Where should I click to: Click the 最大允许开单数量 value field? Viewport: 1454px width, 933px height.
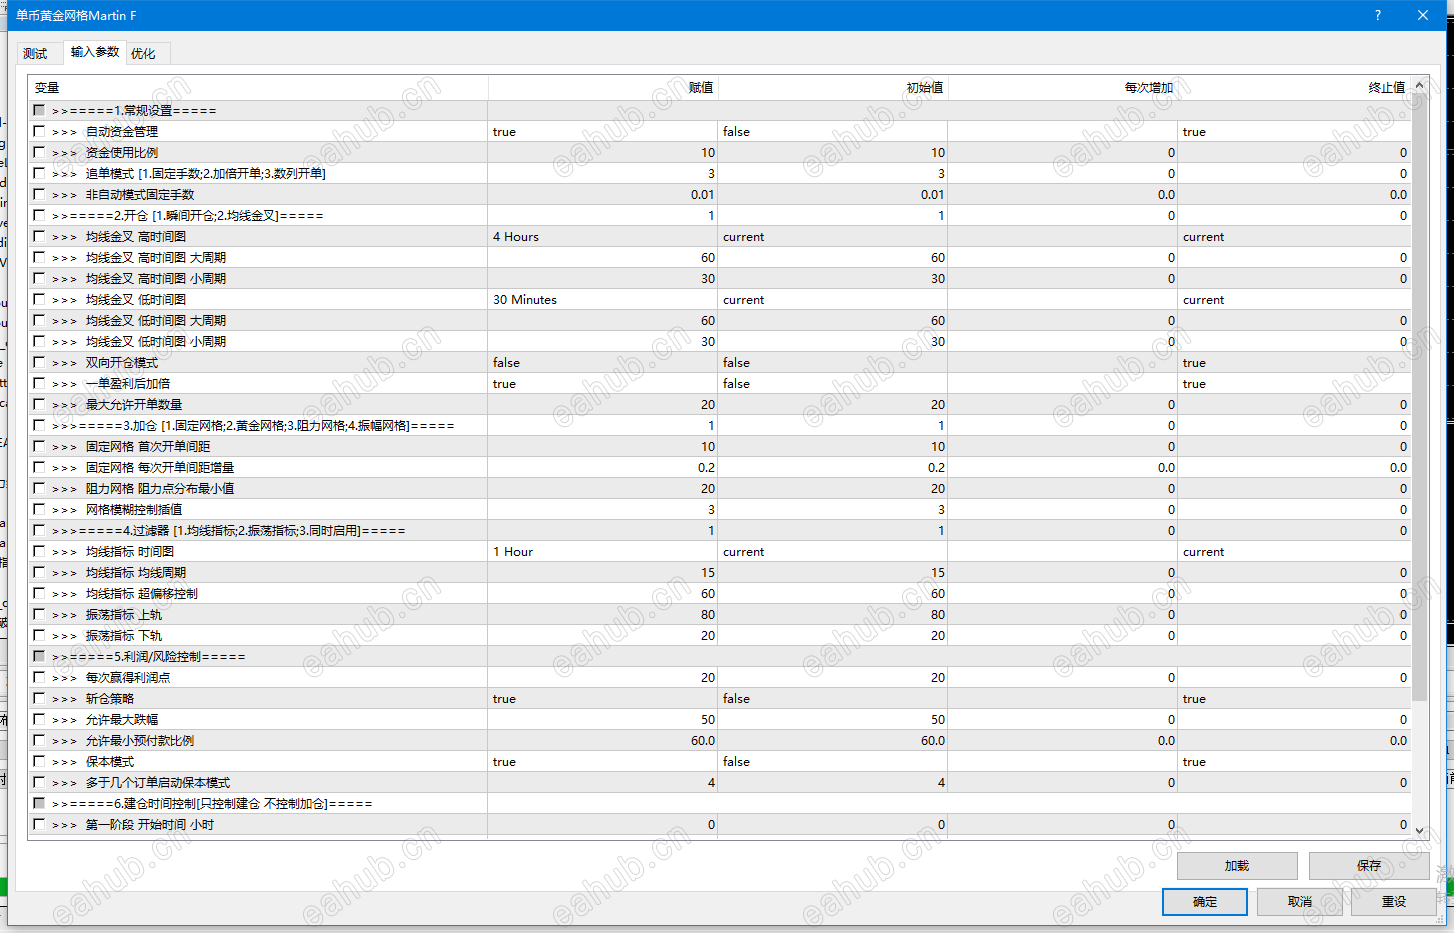pyautogui.click(x=602, y=405)
